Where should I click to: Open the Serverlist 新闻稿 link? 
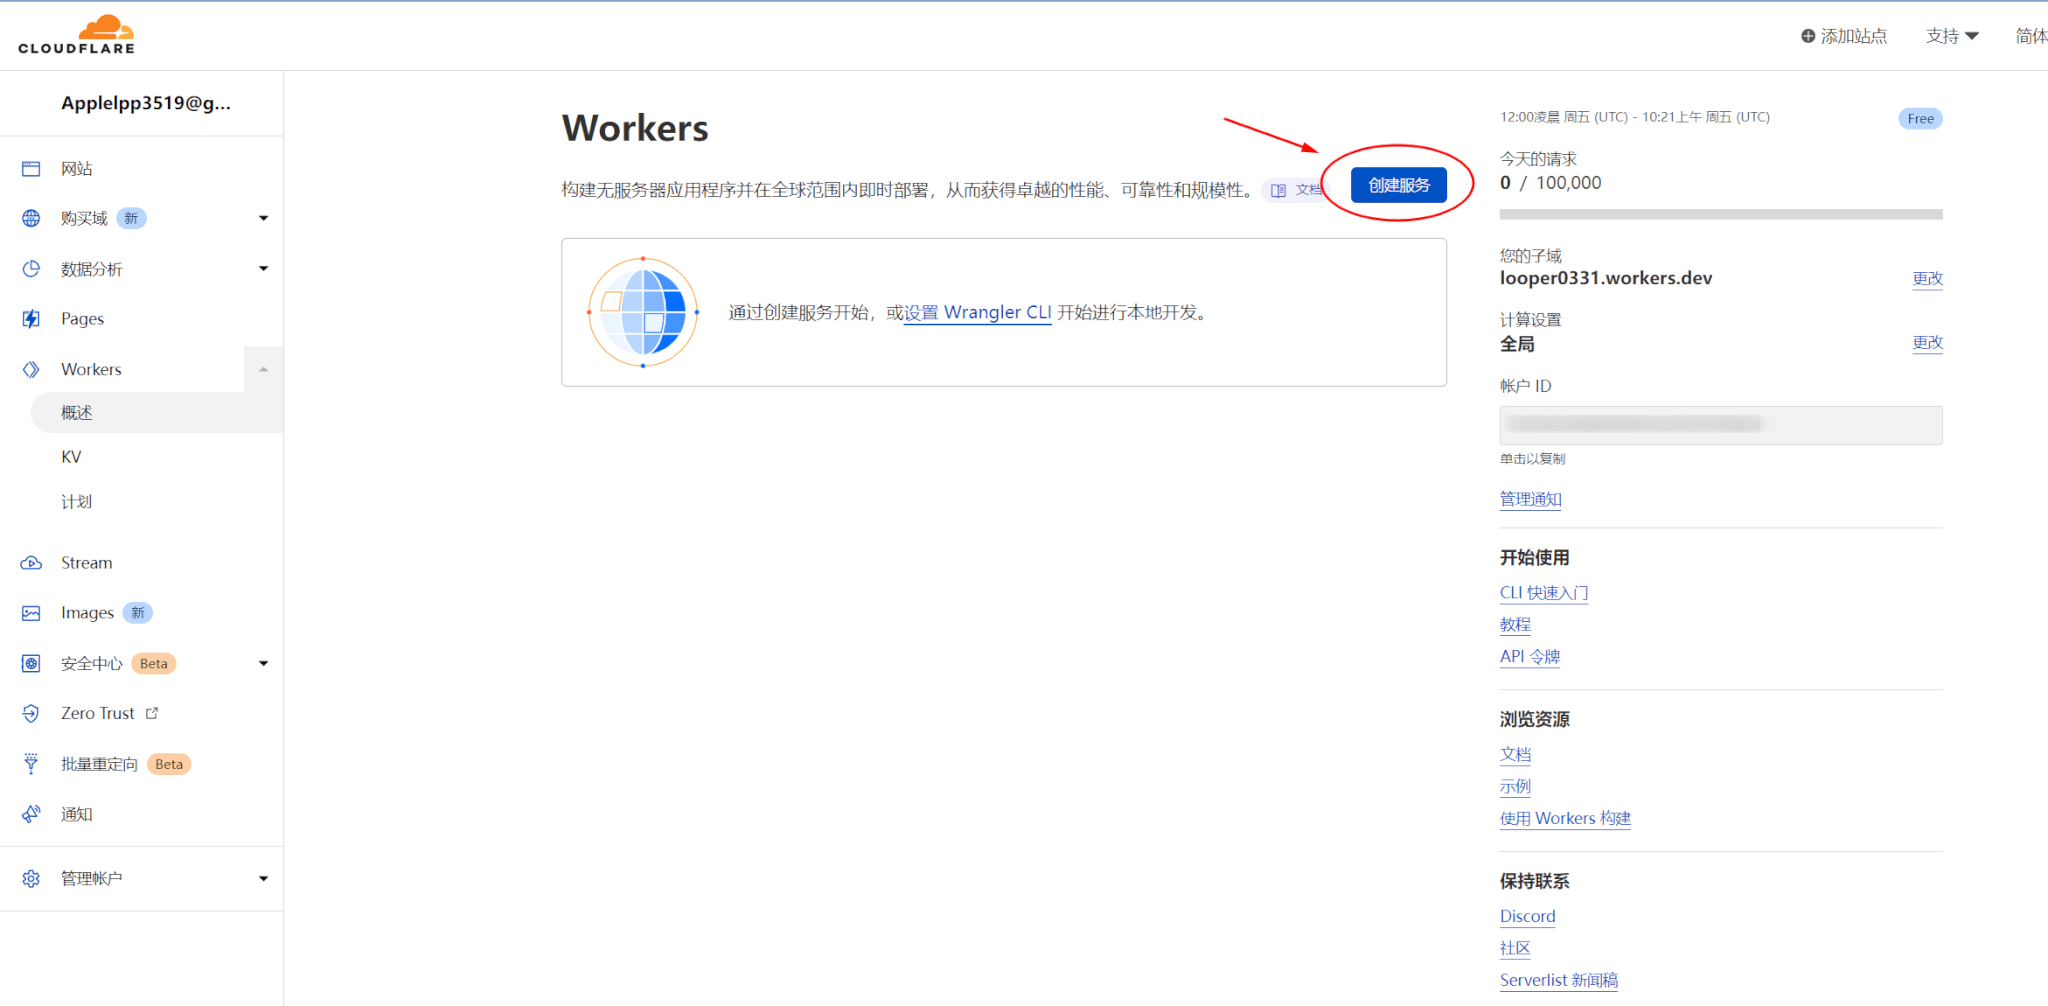1558,980
